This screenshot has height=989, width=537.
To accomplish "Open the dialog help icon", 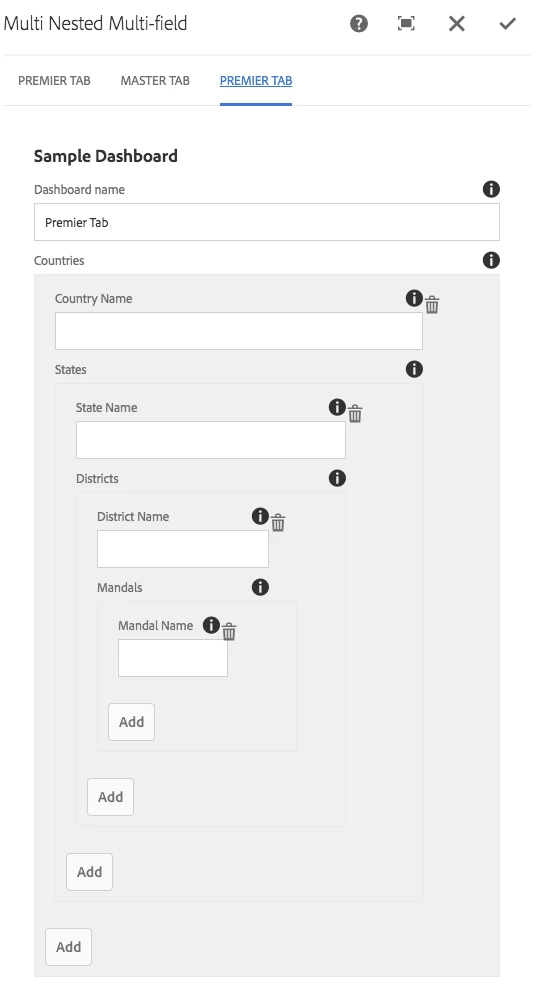I will 358,24.
